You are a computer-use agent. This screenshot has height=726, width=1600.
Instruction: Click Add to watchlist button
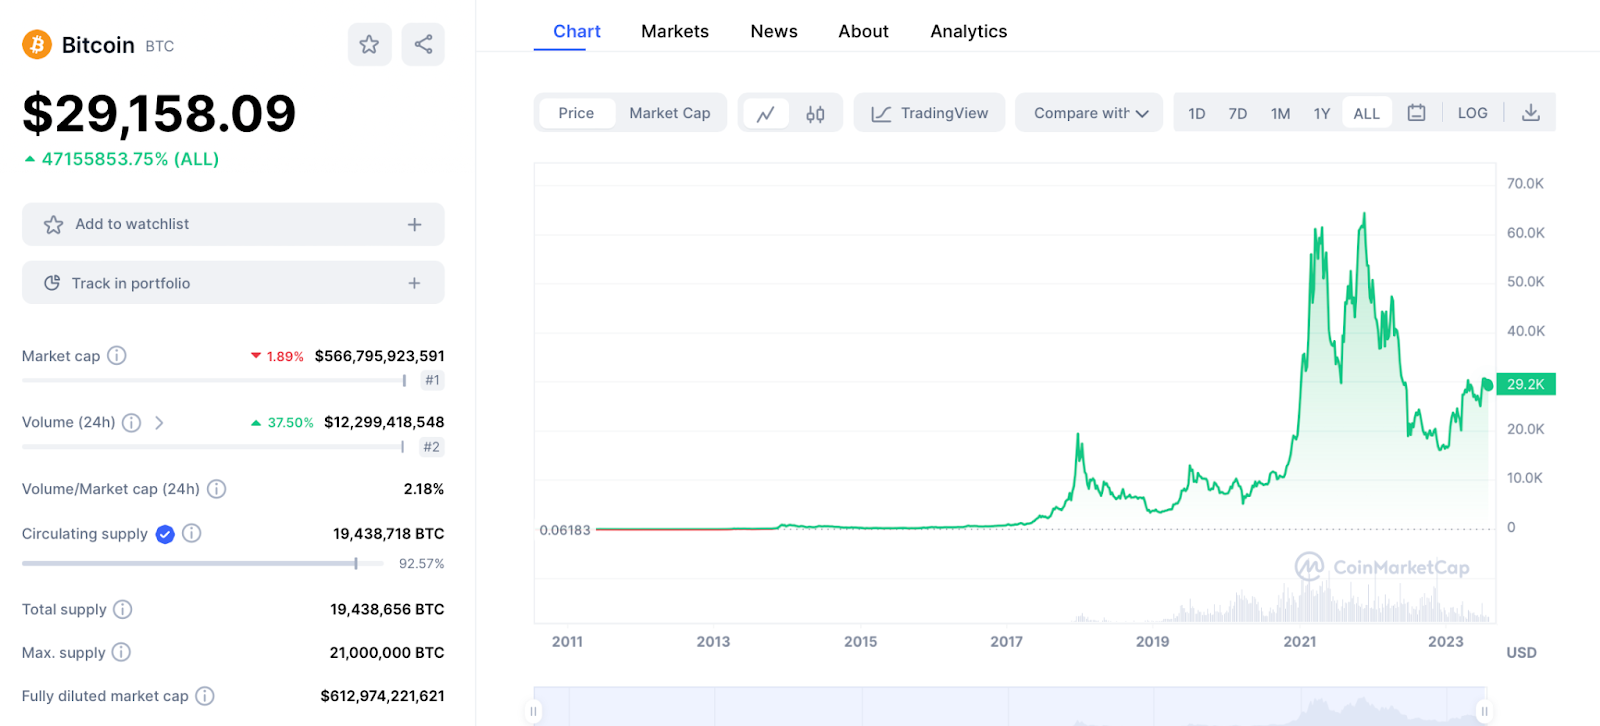pyautogui.click(x=233, y=225)
